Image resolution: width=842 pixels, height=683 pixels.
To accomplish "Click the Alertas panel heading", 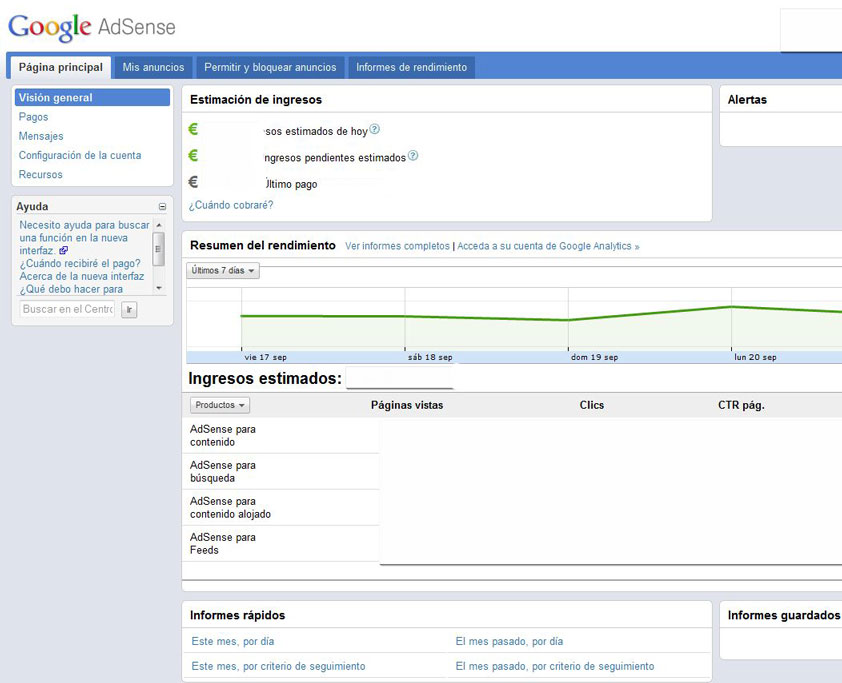I will (x=747, y=100).
